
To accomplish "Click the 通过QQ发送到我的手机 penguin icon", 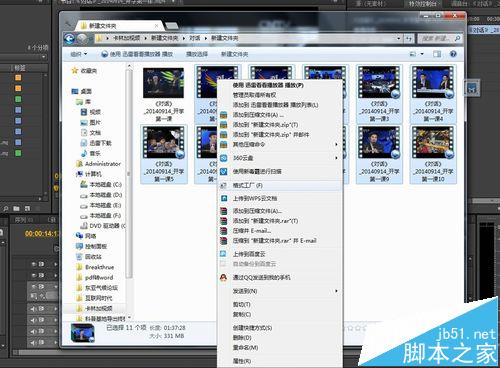I will (x=223, y=277).
